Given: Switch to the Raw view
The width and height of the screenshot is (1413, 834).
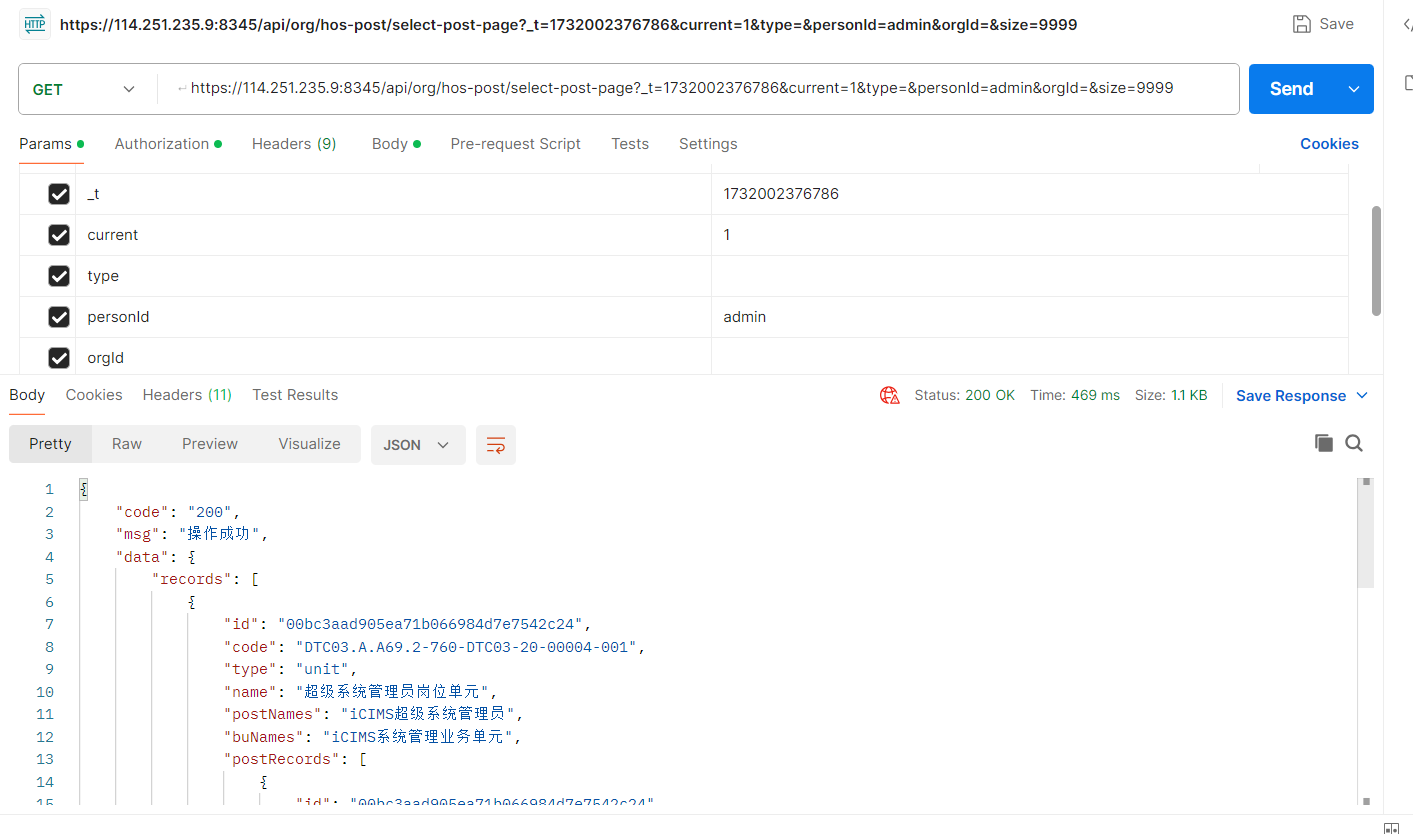Looking at the screenshot, I should coord(127,444).
